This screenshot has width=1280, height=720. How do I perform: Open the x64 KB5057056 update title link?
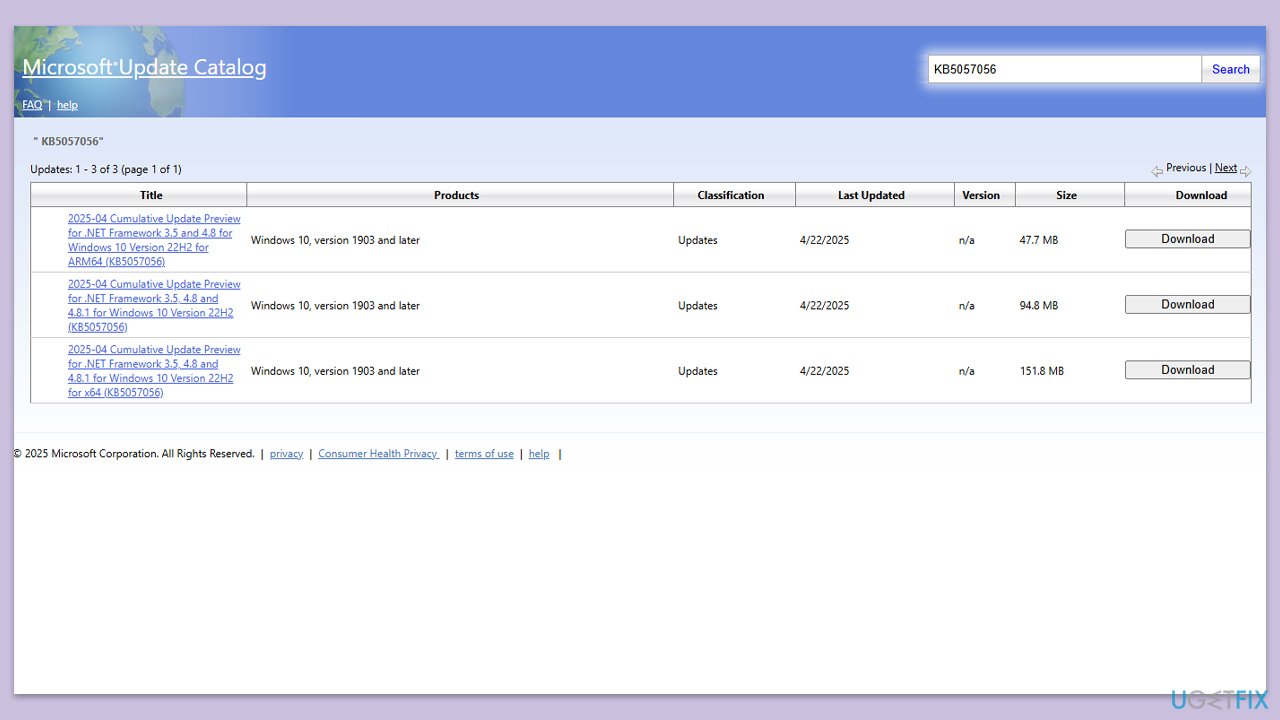tap(154, 371)
